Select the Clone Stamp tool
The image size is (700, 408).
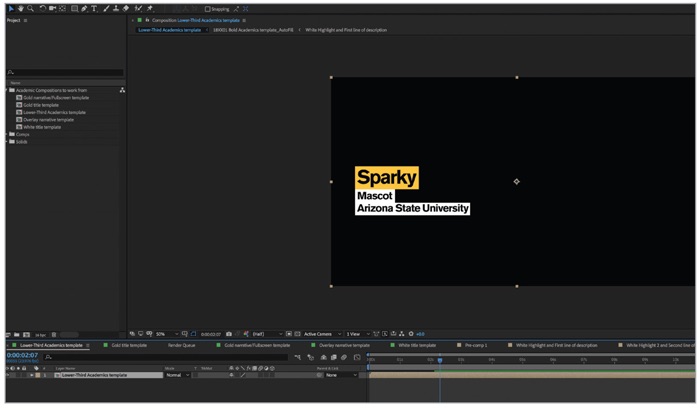tap(116, 8)
